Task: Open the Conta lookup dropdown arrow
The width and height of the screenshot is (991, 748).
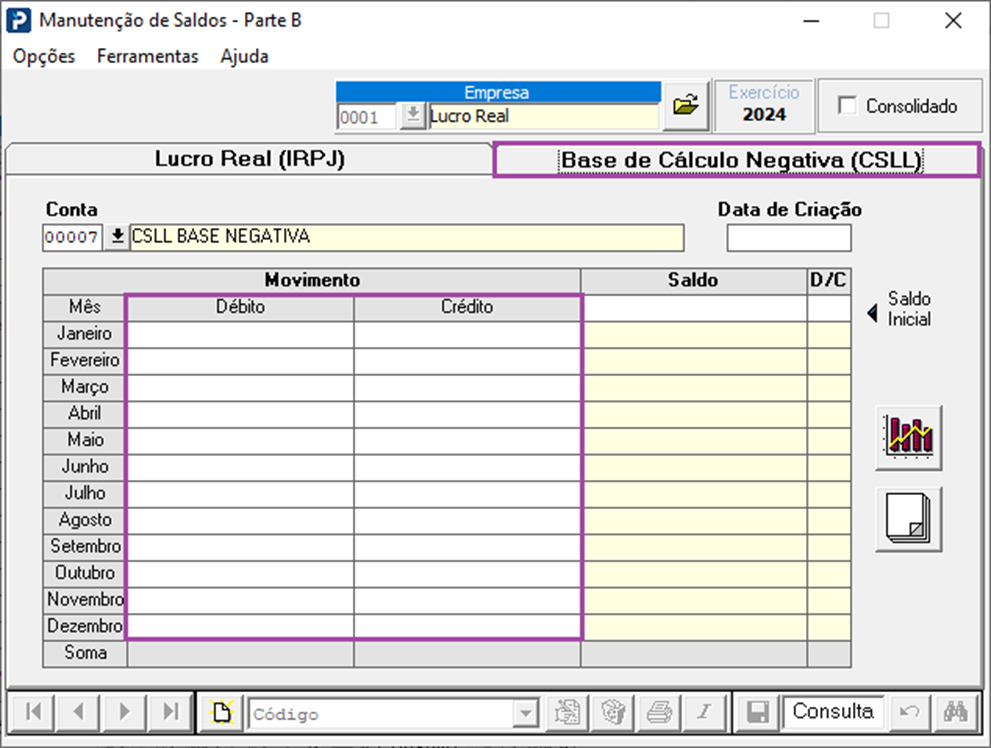Action: coord(117,237)
